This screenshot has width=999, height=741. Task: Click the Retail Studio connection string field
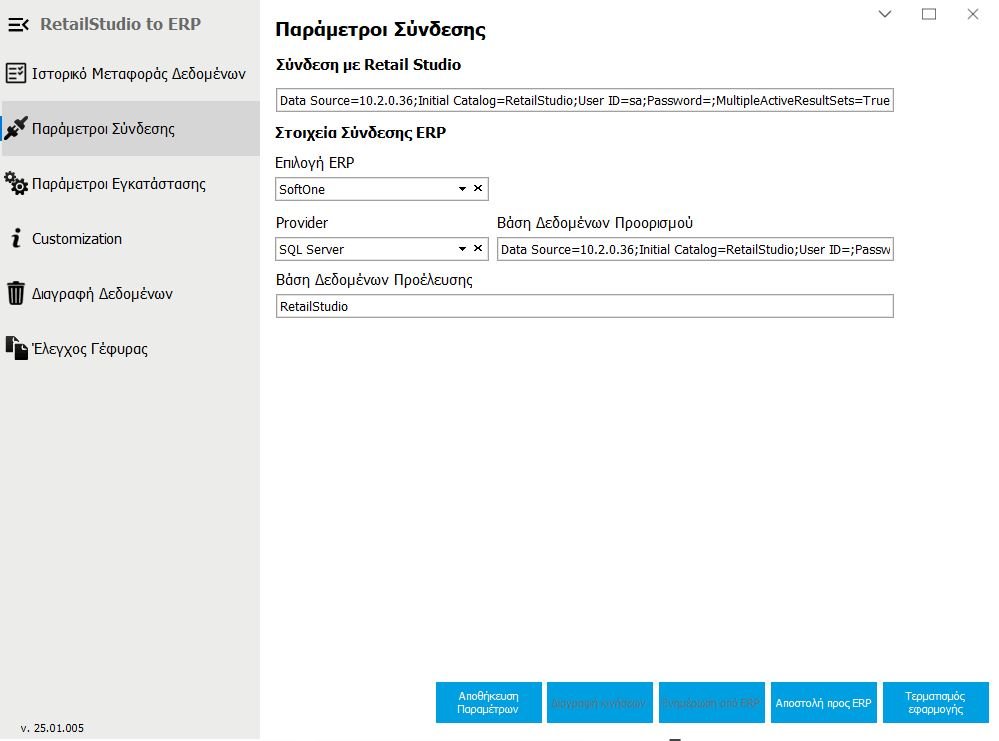[584, 101]
